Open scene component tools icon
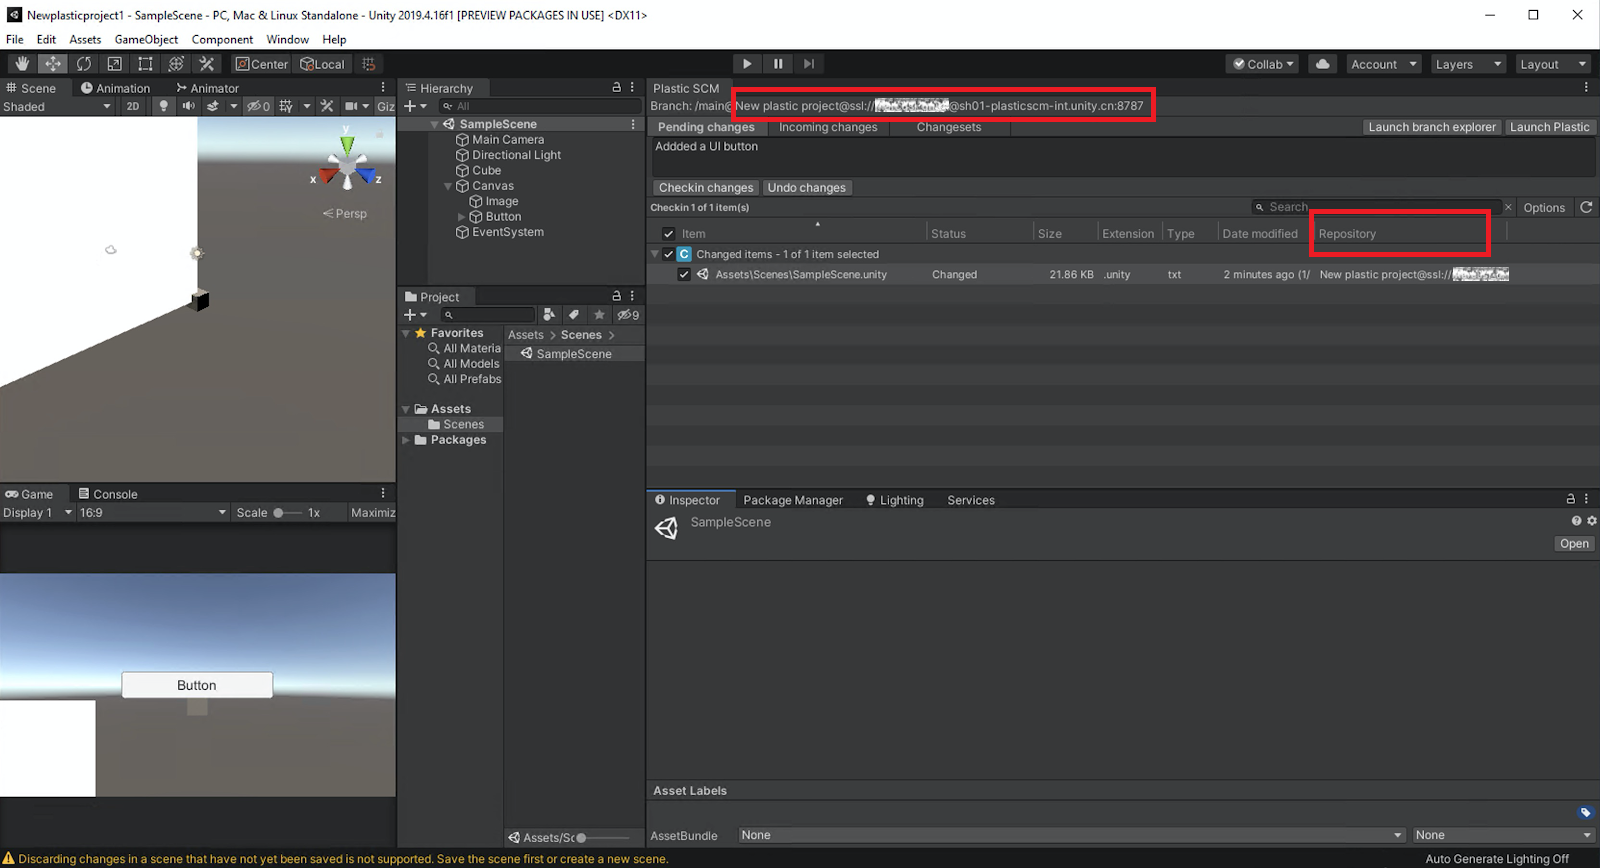This screenshot has height=868, width=1600. point(326,106)
